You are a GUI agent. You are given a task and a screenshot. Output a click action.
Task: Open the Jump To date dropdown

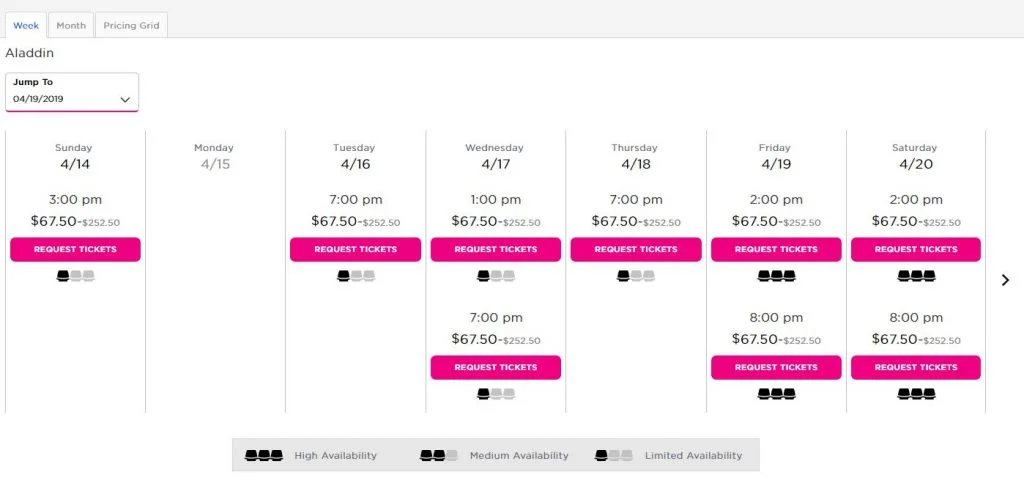(72, 92)
